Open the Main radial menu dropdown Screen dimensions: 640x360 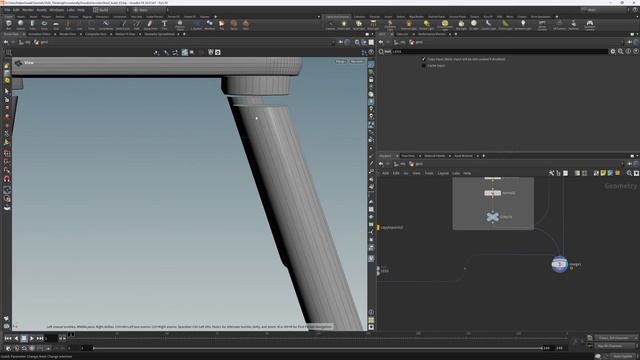click(x=150, y=10)
